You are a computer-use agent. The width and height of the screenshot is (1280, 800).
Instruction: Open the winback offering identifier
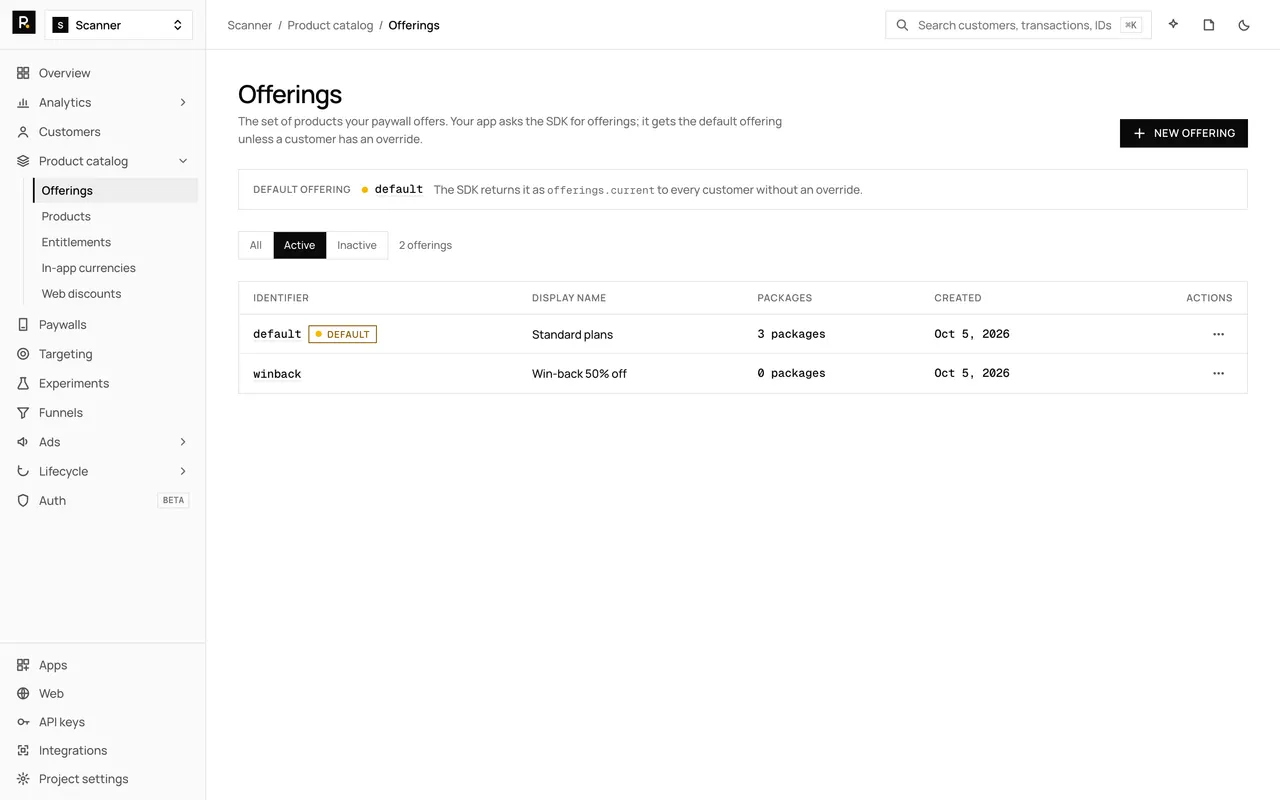pos(277,374)
